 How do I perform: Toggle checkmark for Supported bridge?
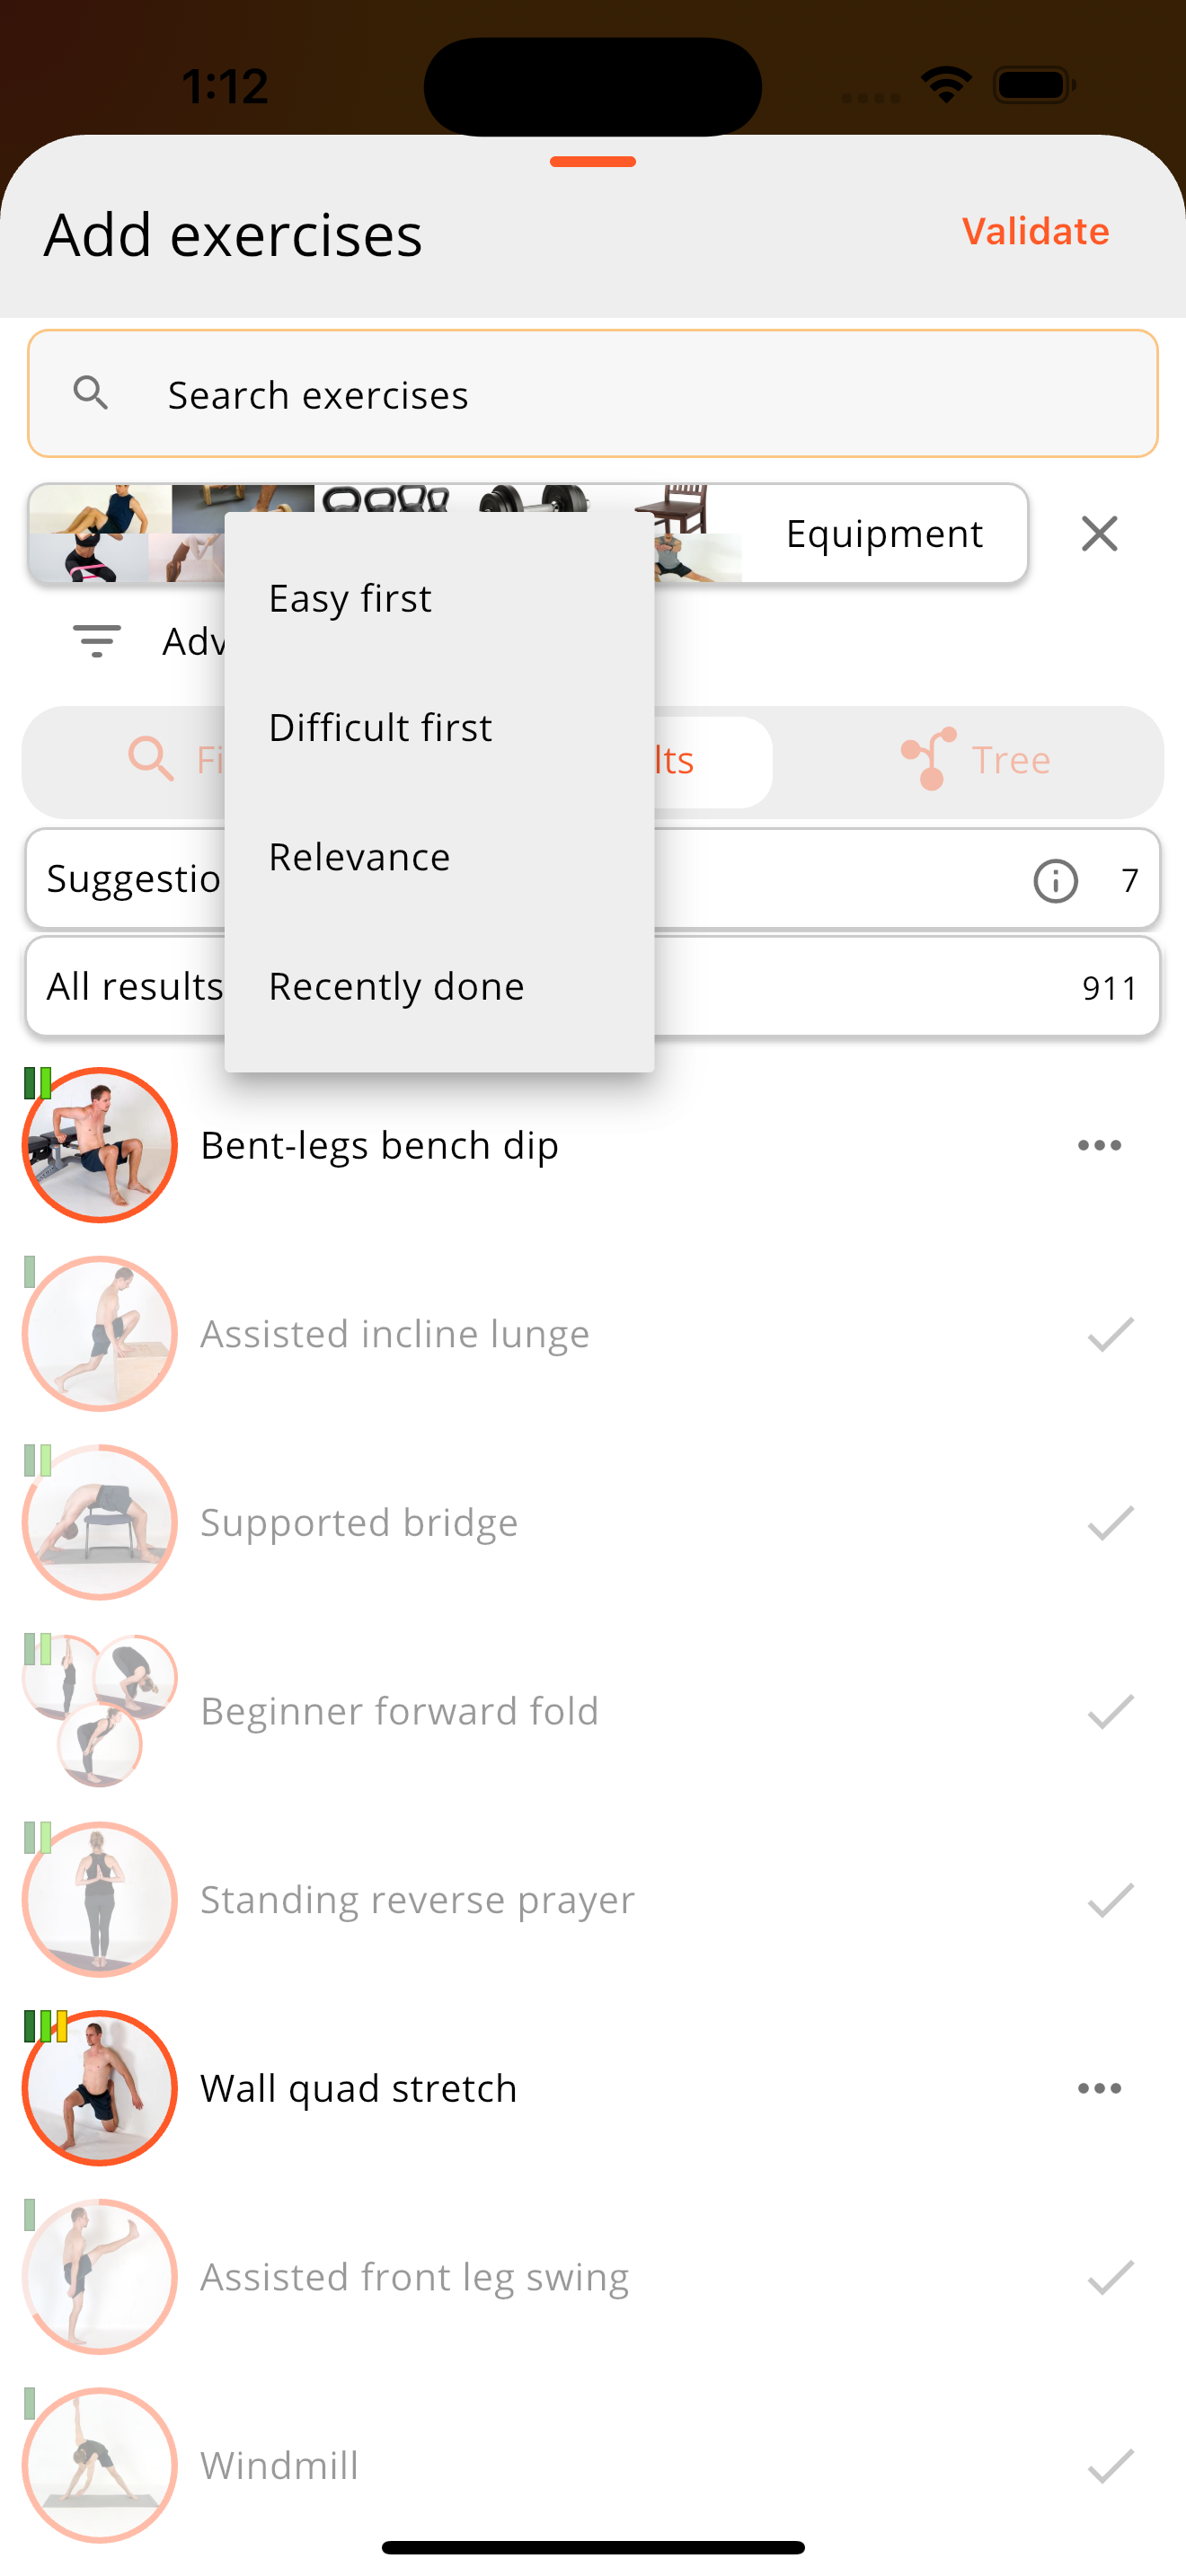coord(1110,1523)
